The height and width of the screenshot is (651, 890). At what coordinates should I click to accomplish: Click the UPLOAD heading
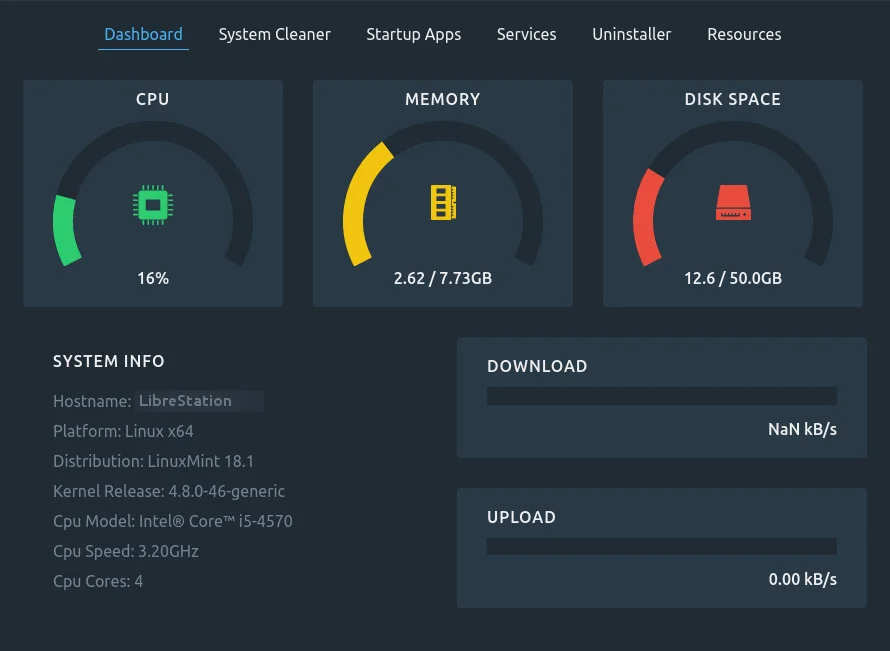[521, 518]
